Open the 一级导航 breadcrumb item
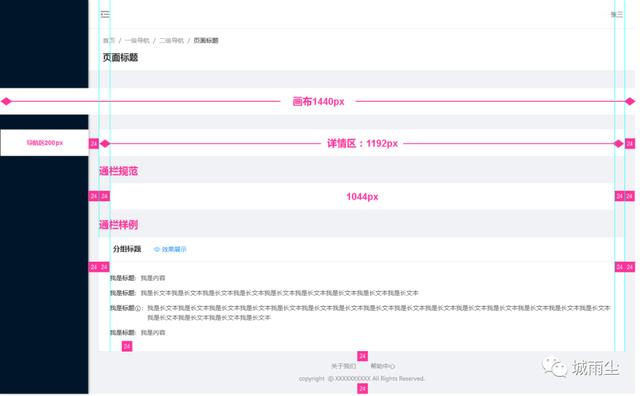The width and height of the screenshot is (640, 396). click(x=137, y=40)
